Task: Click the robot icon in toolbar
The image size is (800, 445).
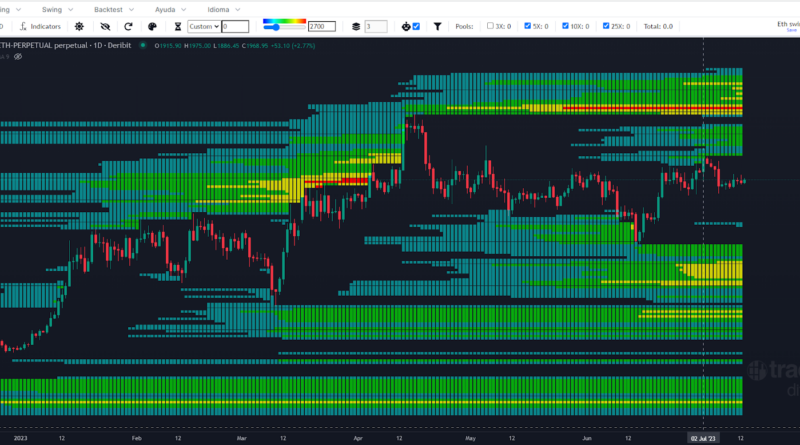Action: (x=405, y=26)
